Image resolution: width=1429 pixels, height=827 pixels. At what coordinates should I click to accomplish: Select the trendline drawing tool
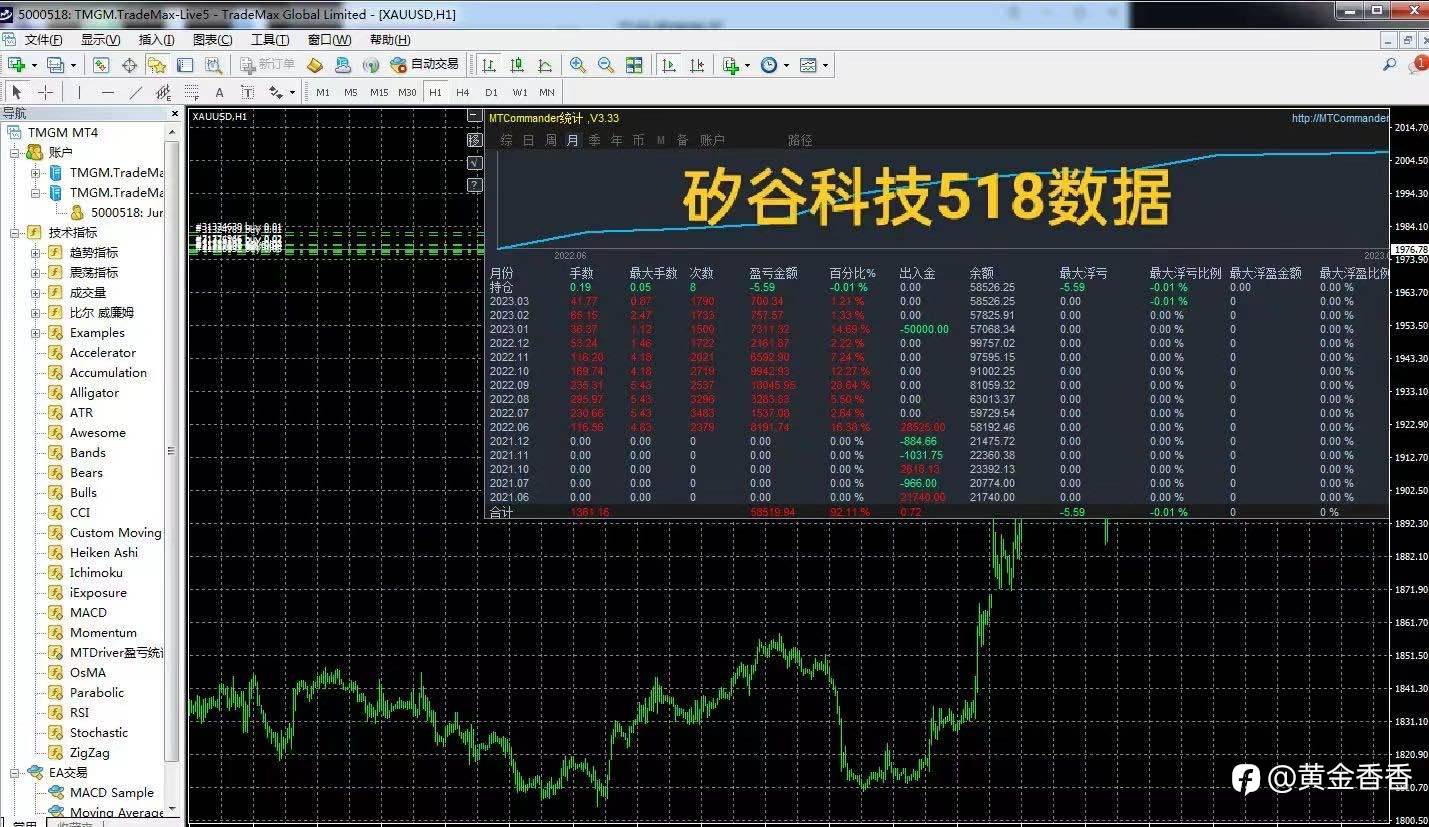pyautogui.click(x=135, y=92)
